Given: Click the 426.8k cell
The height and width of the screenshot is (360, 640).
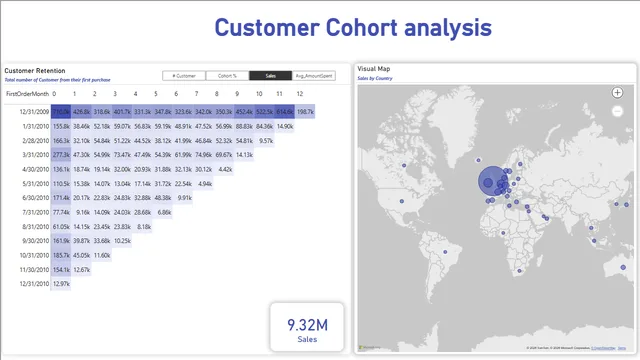Looking at the screenshot, I should 81,112.
